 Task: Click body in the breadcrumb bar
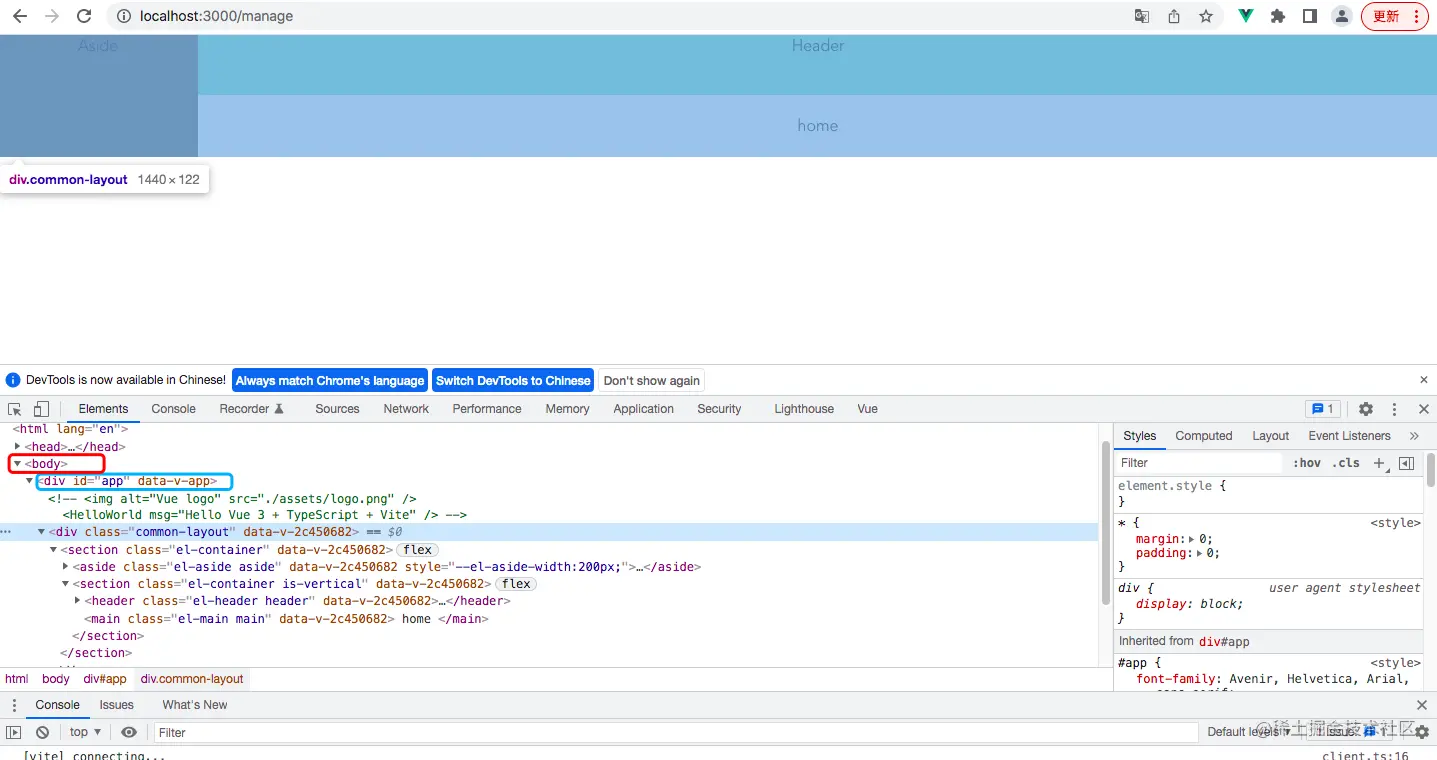click(x=56, y=679)
